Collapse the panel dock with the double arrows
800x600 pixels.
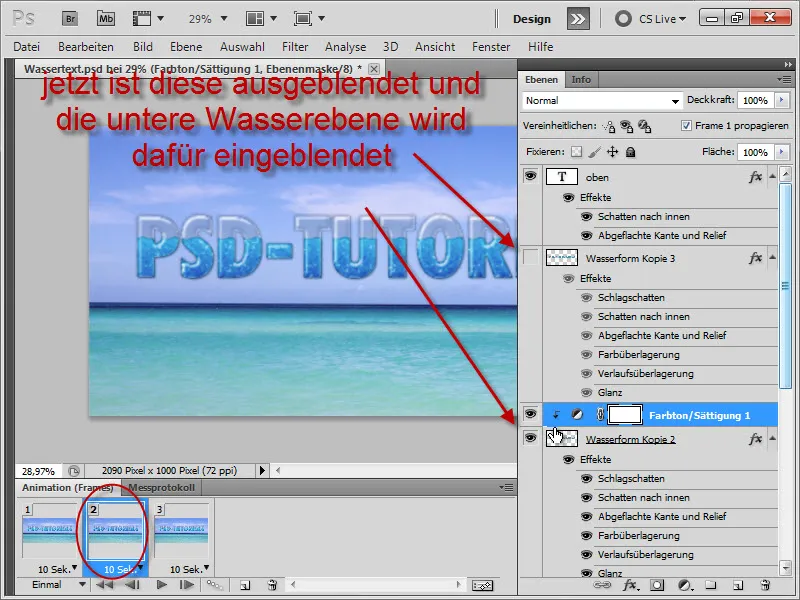(x=788, y=65)
